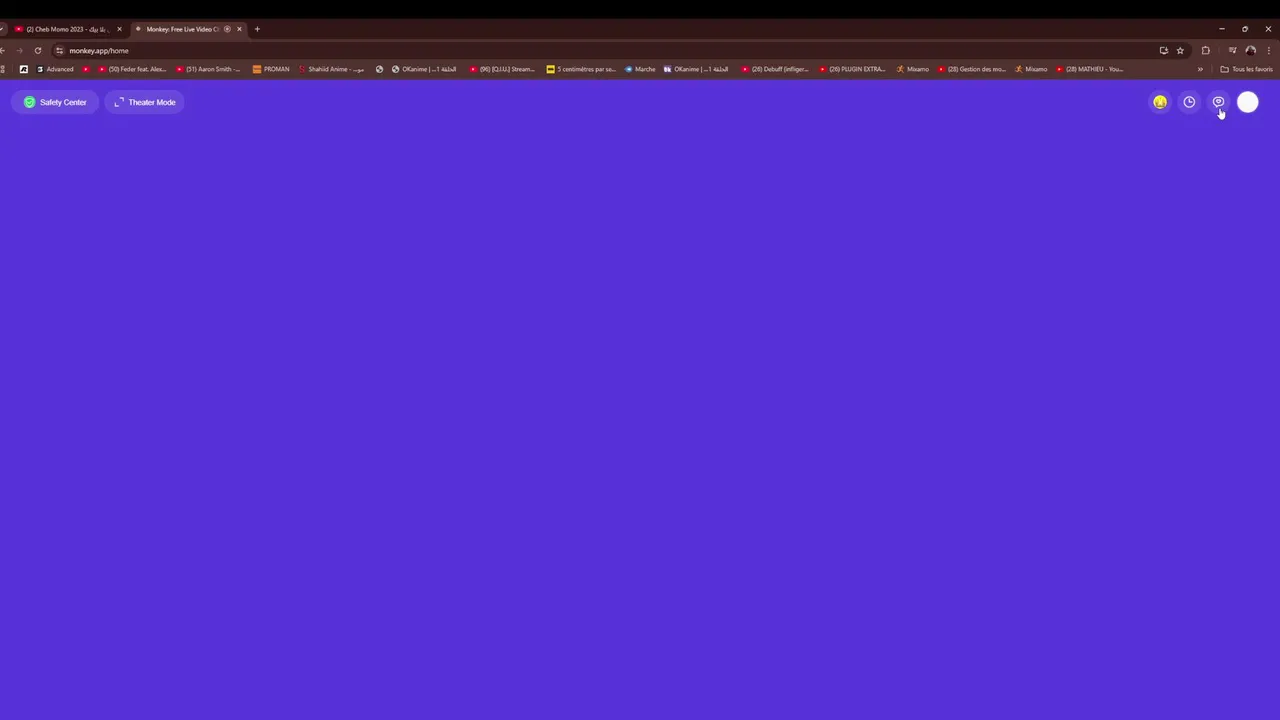Open the (28) MATHIEU - You... bookmark
The image size is (1280, 720).
tap(1090, 69)
